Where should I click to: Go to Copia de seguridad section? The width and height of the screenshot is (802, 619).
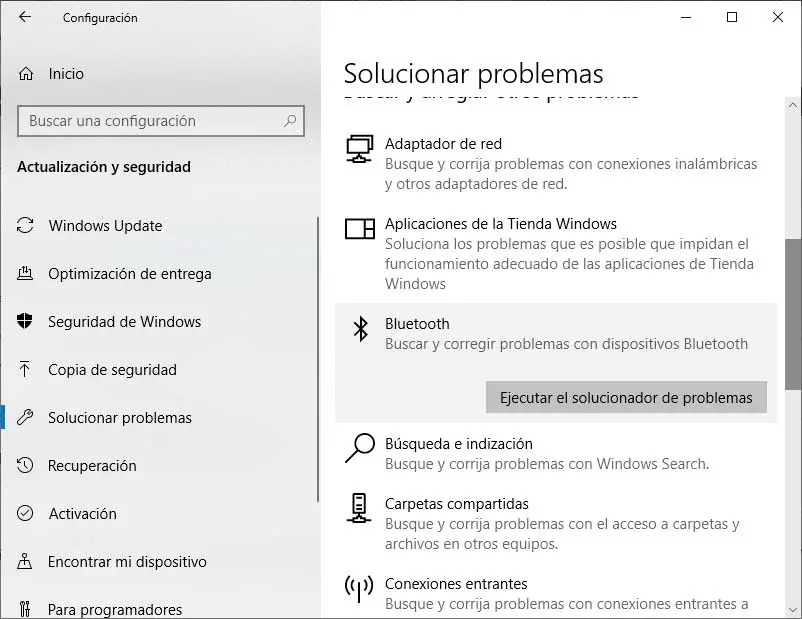click(112, 370)
